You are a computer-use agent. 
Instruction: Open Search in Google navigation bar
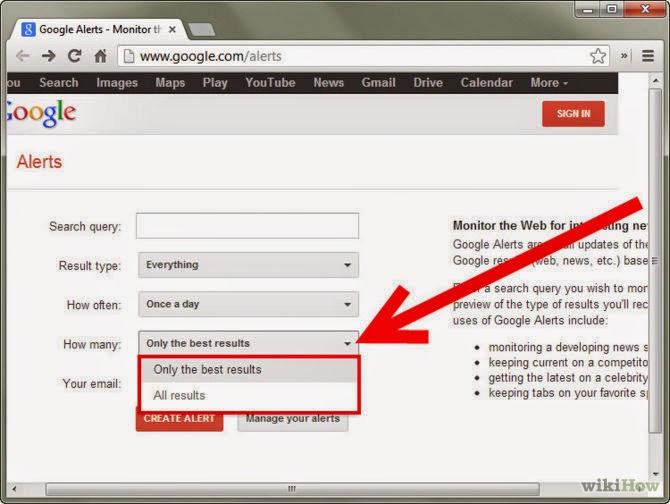tap(59, 82)
